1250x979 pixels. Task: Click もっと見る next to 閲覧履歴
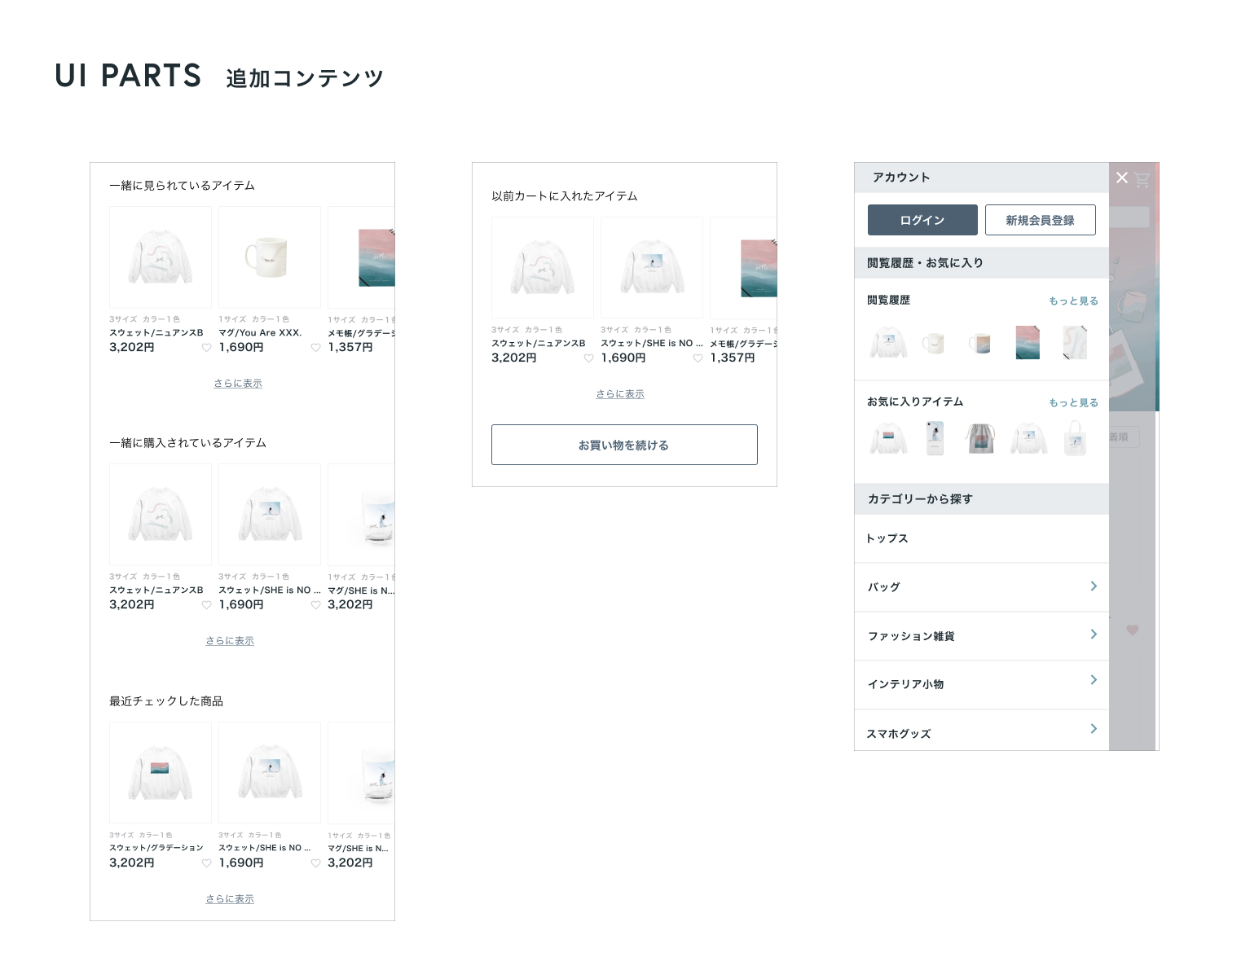coord(1073,301)
